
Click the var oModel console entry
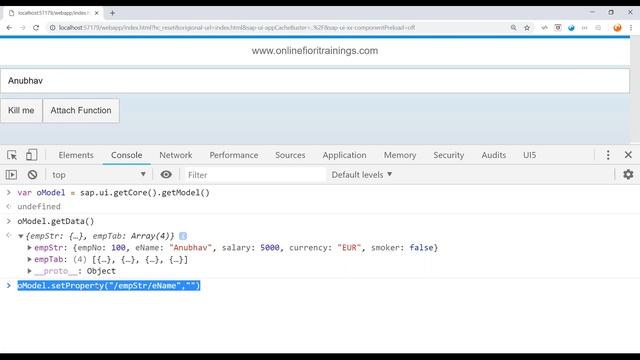click(113, 193)
